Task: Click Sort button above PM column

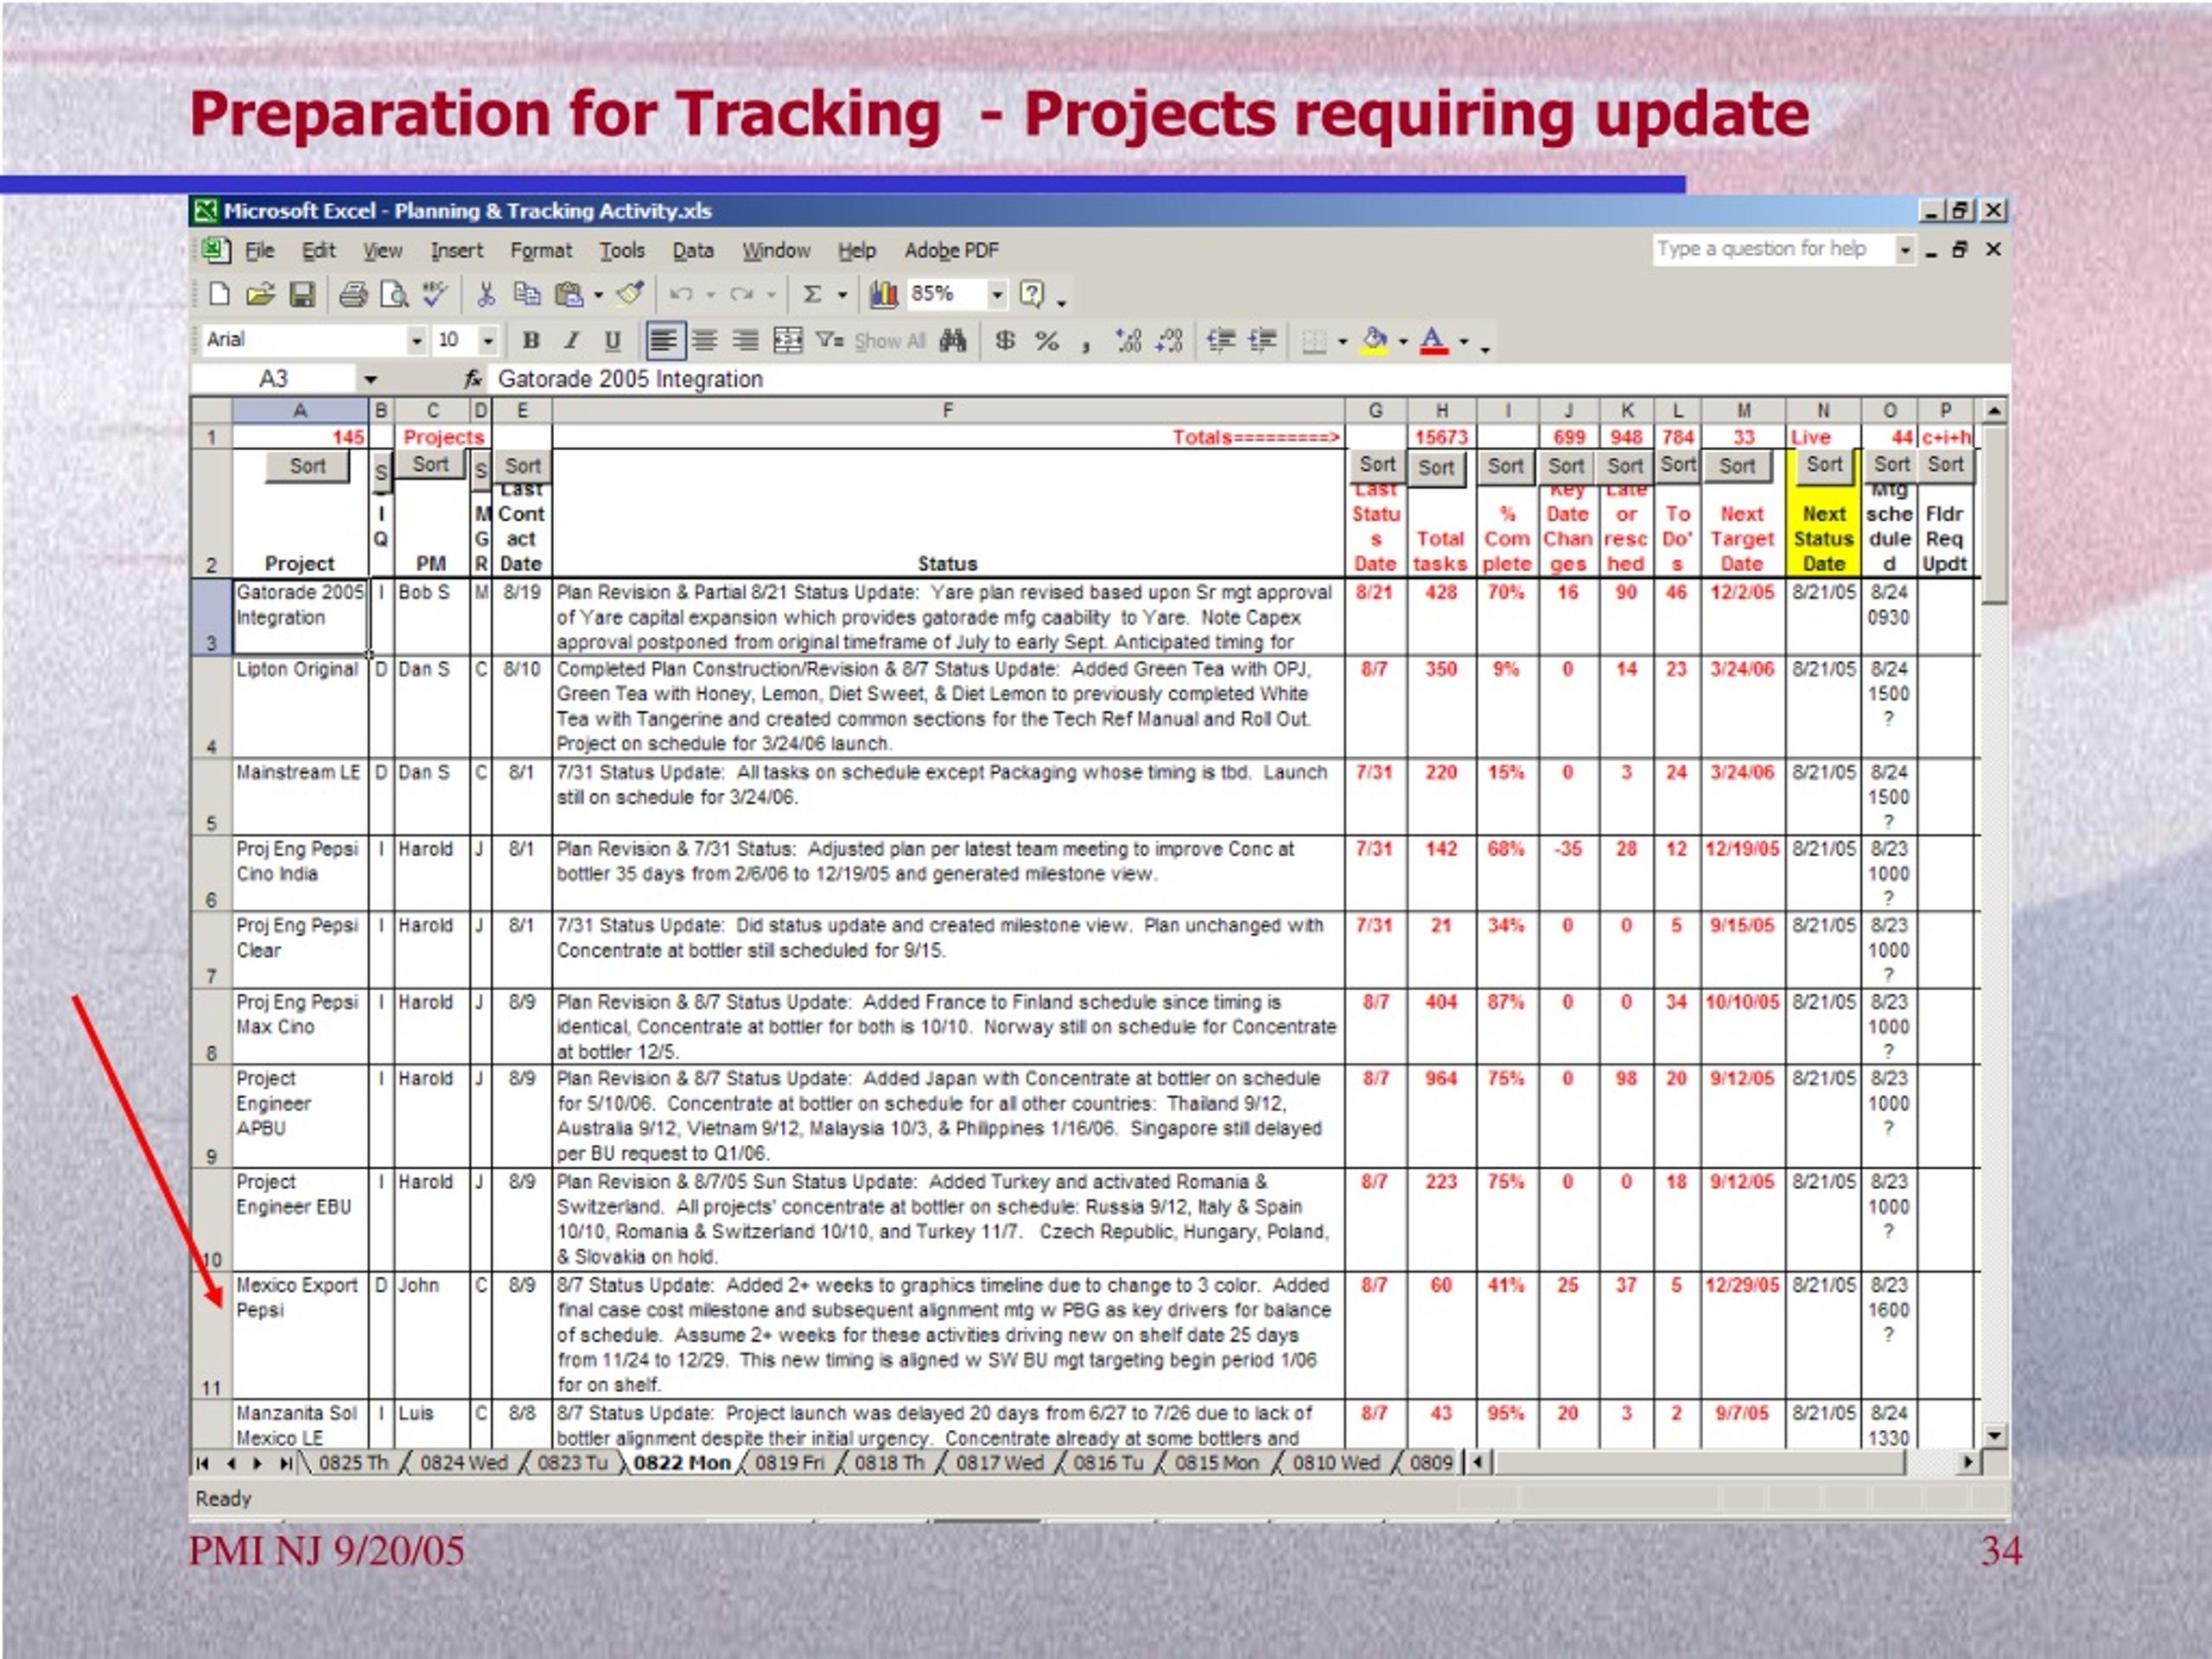Action: click(x=430, y=464)
